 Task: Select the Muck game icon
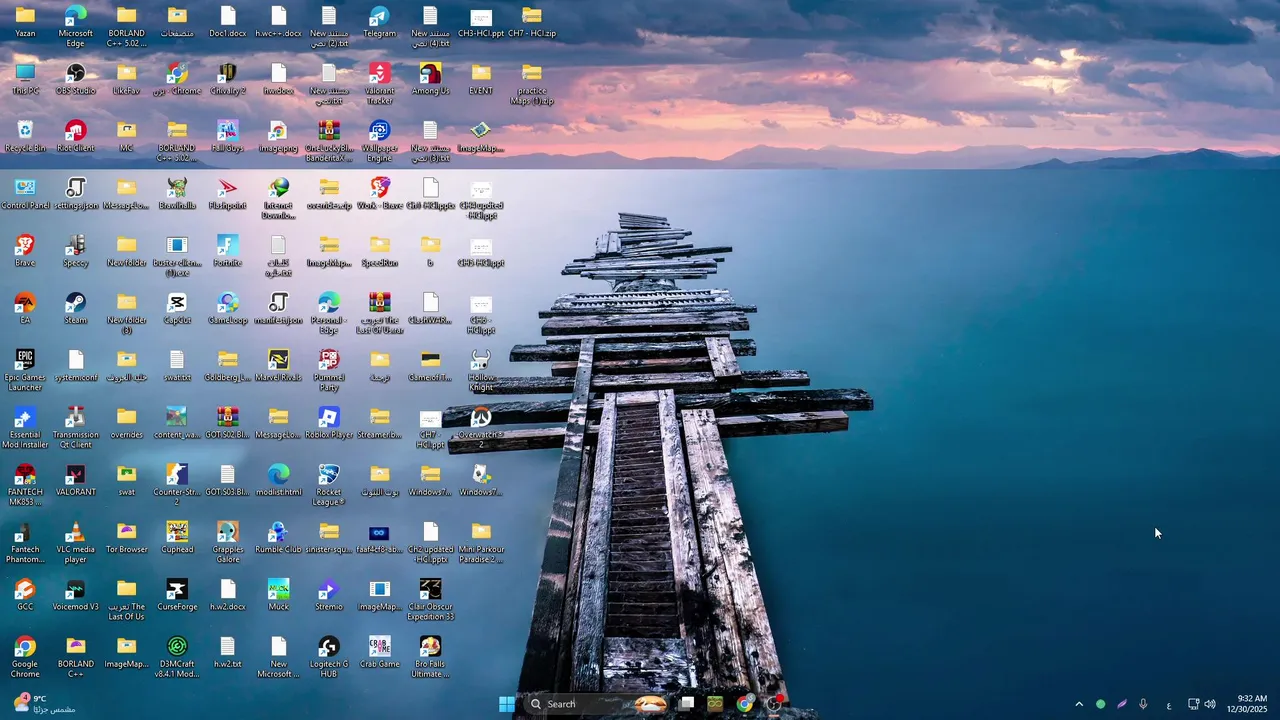coord(278,594)
